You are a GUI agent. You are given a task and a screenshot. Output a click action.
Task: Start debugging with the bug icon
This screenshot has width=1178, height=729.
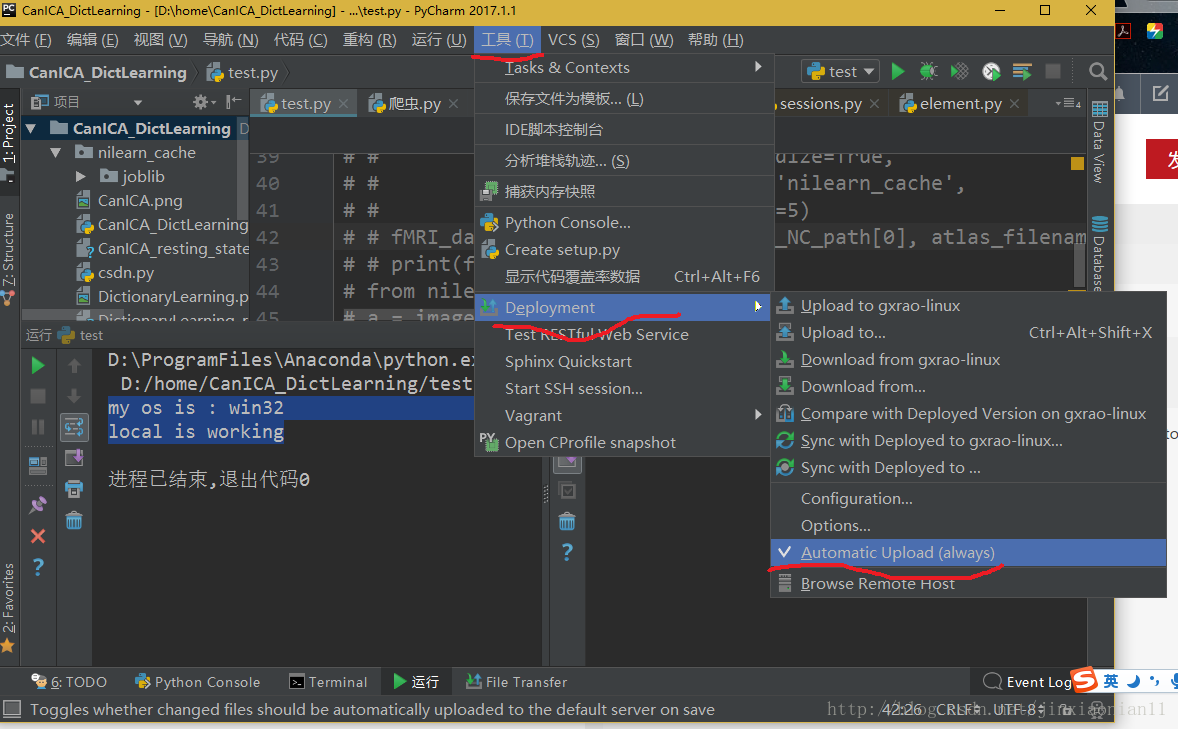tap(929, 71)
